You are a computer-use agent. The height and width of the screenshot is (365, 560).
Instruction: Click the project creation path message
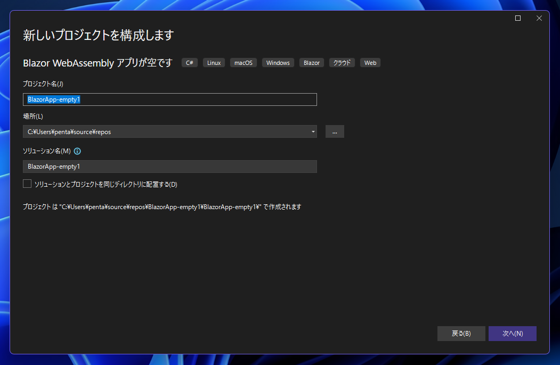pos(162,207)
